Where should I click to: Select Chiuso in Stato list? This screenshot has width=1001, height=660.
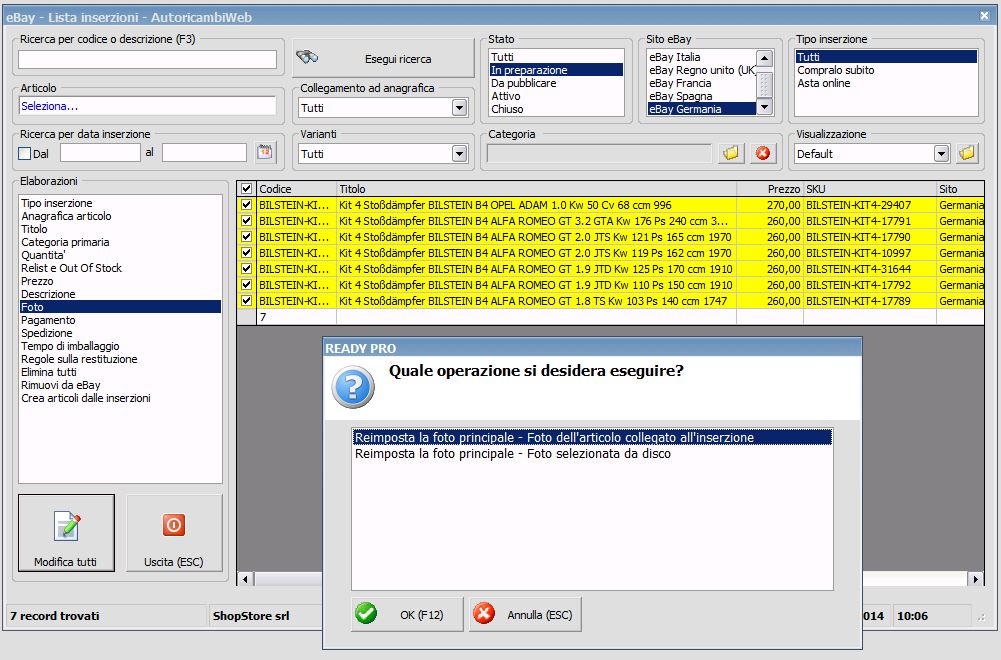pos(556,109)
